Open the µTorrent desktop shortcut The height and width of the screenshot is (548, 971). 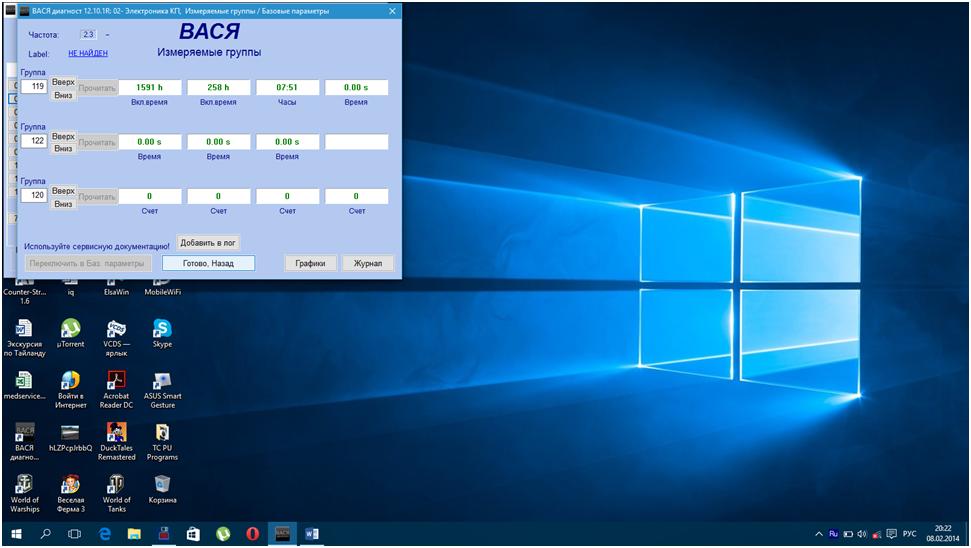70,329
